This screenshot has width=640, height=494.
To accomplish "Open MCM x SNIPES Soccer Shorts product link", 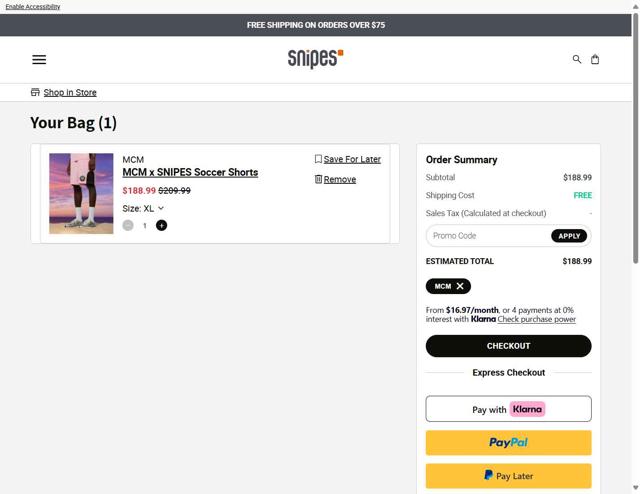I will [x=190, y=172].
